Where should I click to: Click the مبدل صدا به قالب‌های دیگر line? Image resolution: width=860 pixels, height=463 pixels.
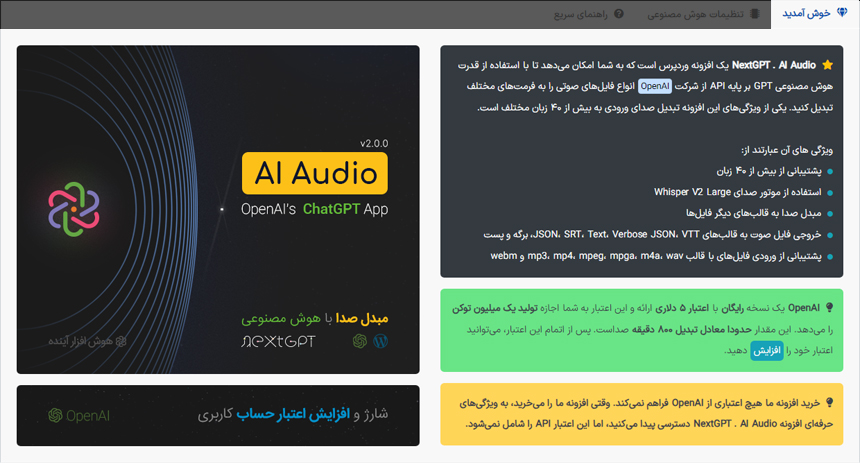click(754, 213)
